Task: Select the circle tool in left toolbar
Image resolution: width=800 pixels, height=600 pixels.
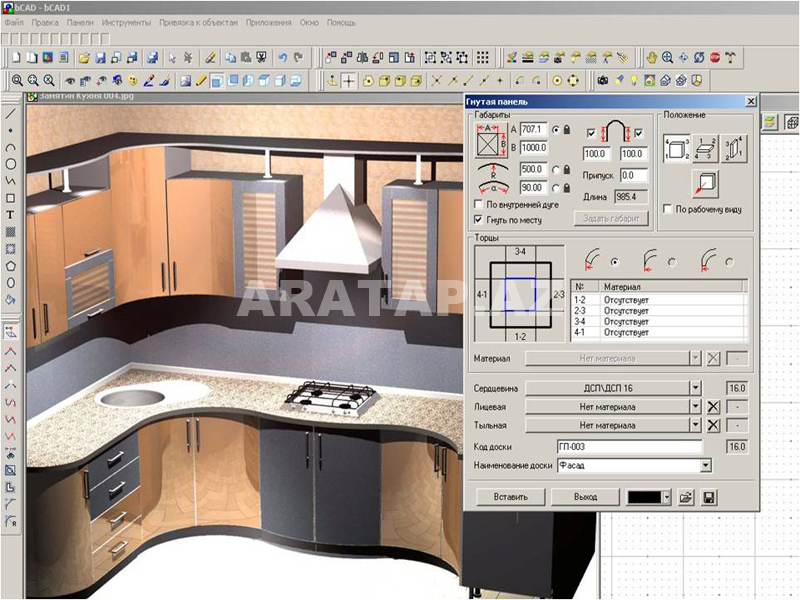Action: 10,164
